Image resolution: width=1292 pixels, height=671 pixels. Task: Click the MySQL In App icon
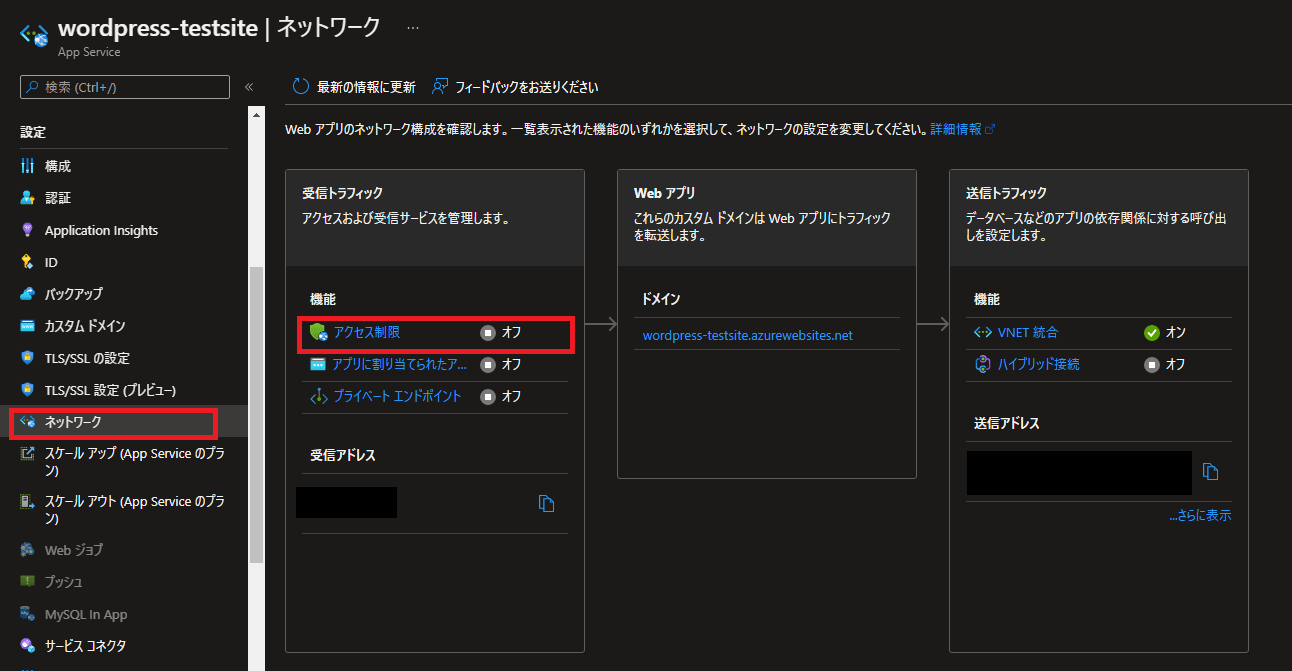pos(27,614)
